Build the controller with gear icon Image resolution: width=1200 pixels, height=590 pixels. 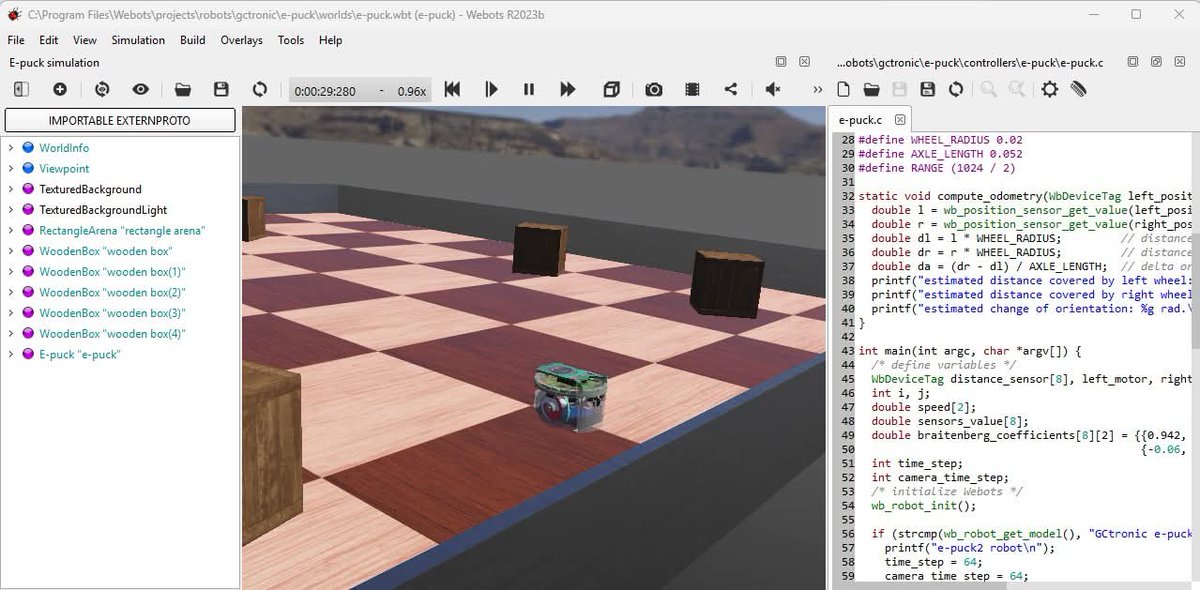(x=1049, y=89)
